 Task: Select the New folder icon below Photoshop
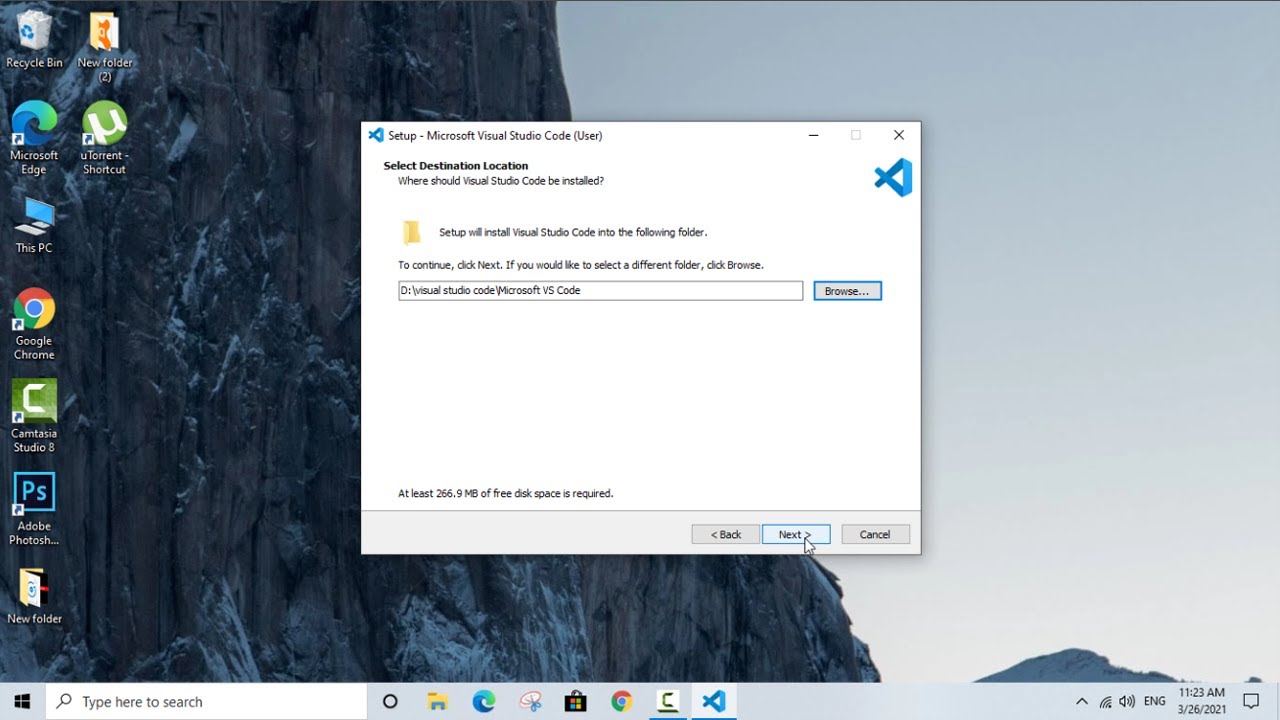pos(34,597)
